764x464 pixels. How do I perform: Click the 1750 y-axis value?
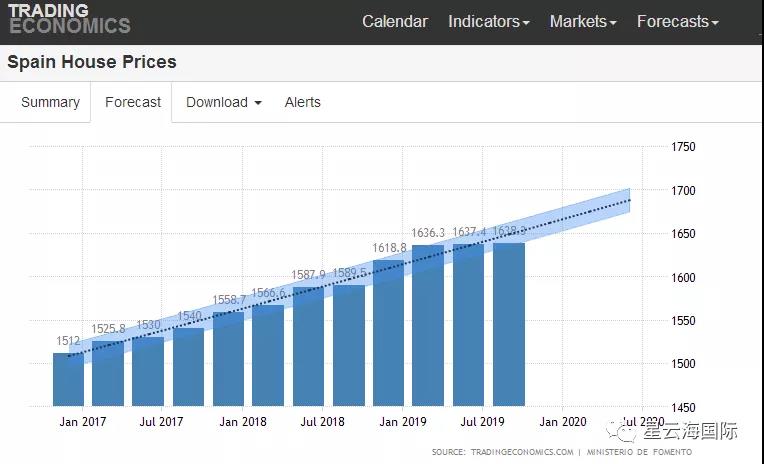[x=683, y=147]
